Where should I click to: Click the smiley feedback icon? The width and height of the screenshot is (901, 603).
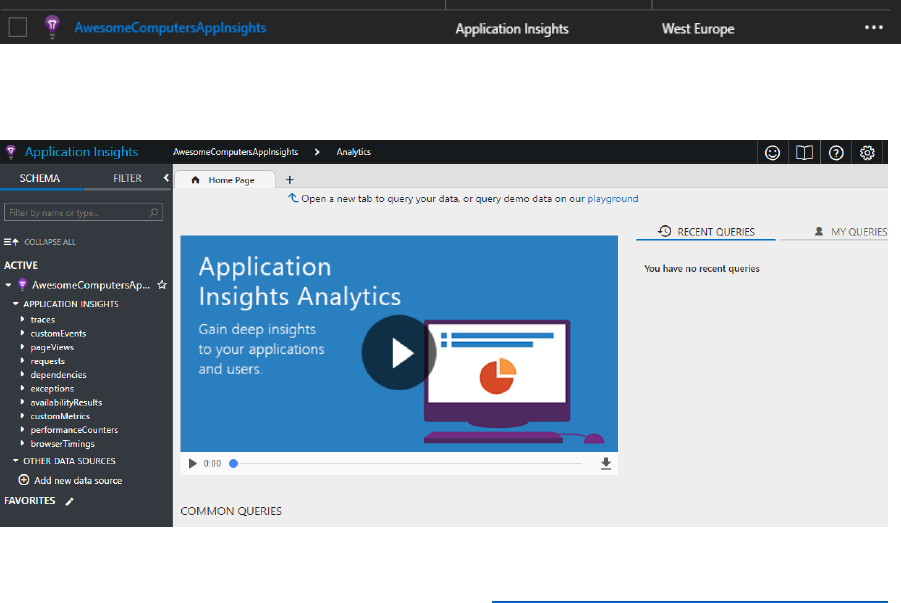click(x=772, y=152)
